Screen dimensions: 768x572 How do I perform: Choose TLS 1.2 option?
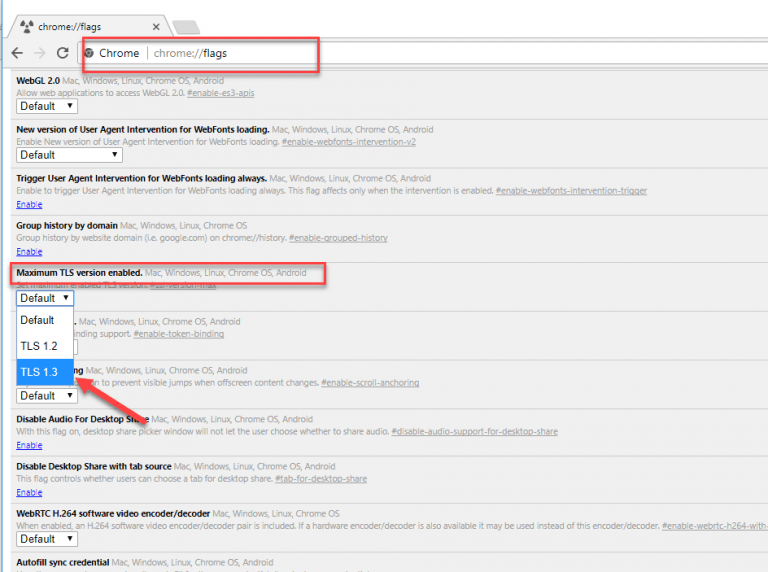45,346
